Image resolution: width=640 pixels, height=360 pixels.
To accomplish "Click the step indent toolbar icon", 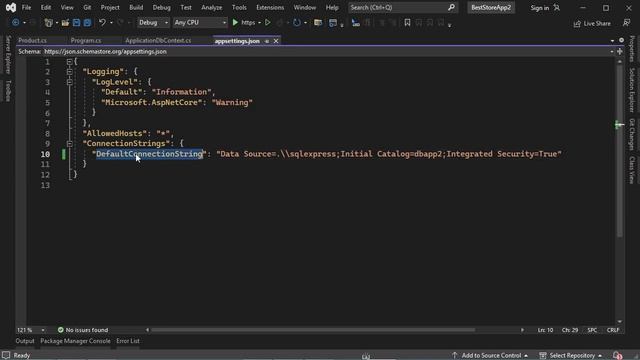I will click(x=356, y=23).
